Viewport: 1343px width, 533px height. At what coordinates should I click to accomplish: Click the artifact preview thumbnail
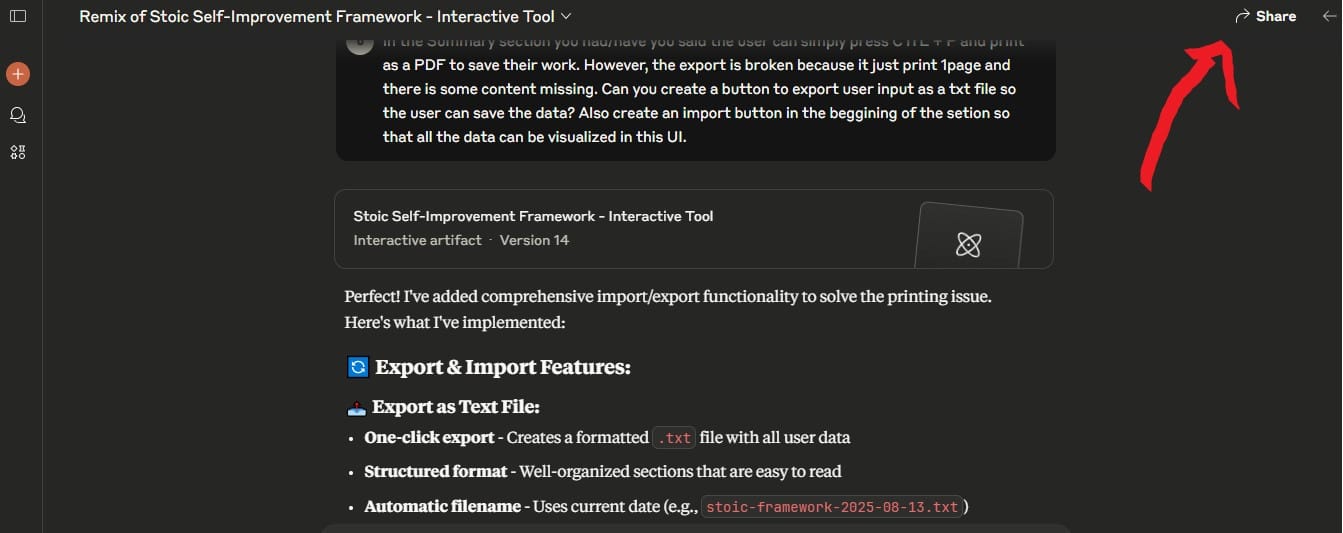pos(969,237)
